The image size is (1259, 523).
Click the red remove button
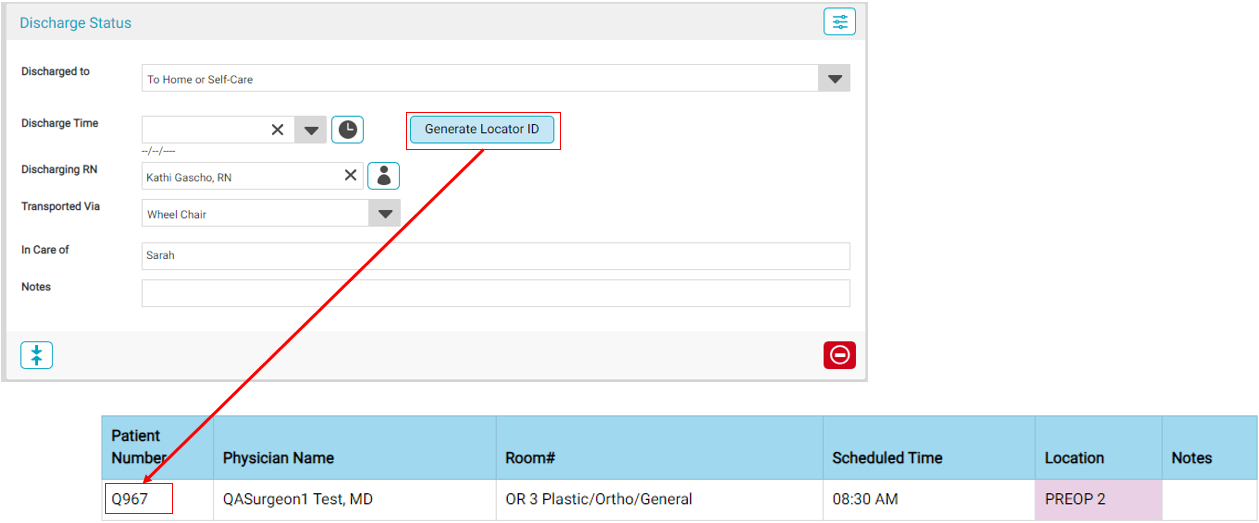839,355
